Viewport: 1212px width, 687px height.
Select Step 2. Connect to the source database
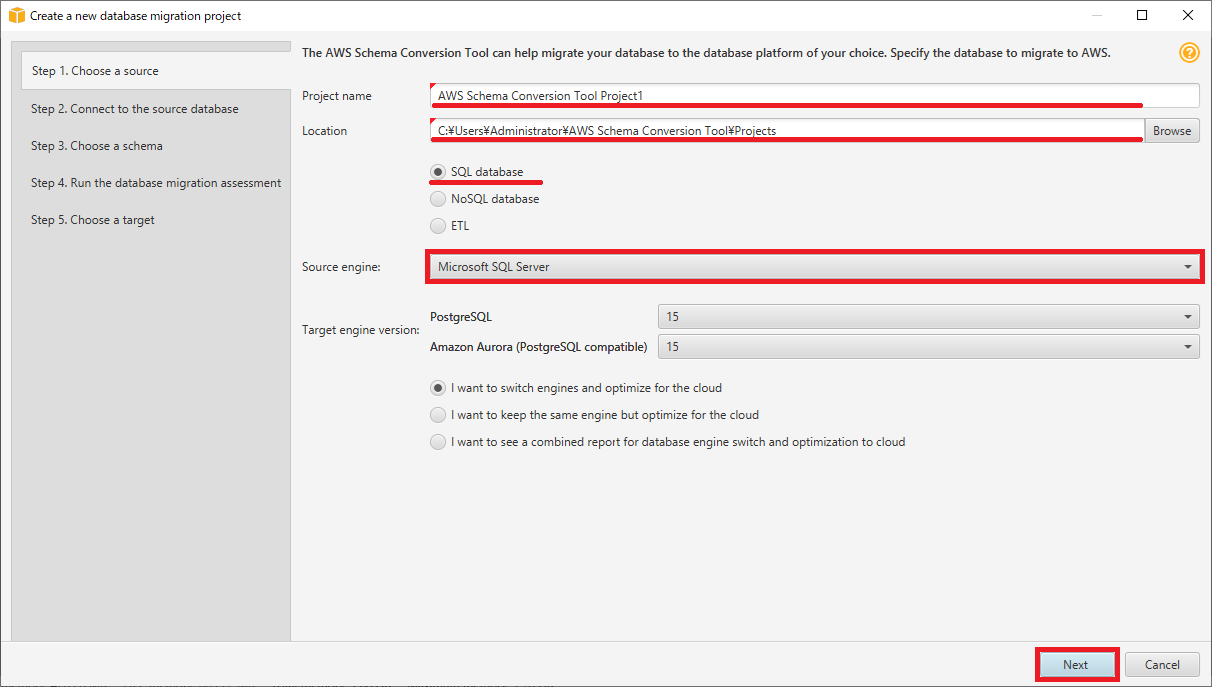point(134,108)
